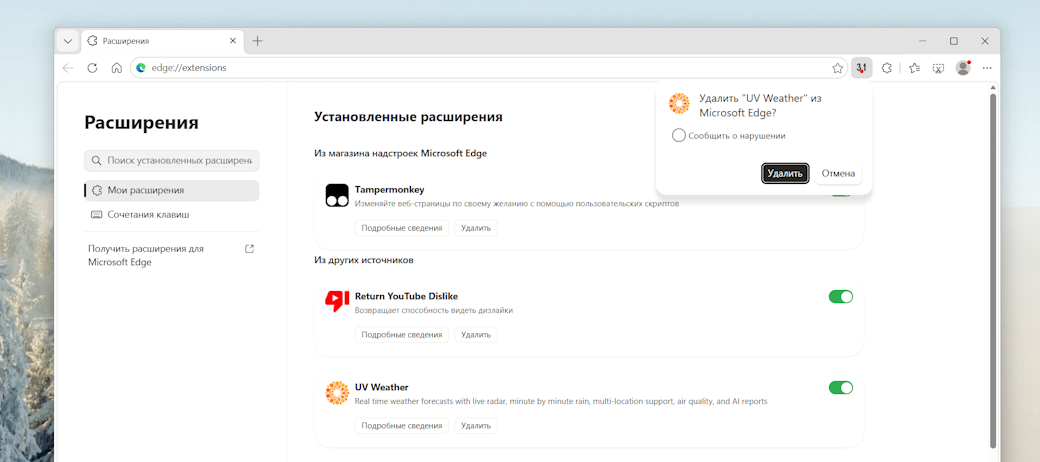1040x462 pixels.
Task: Open Подробные сведения for Tampermonkey
Action: pos(402,228)
